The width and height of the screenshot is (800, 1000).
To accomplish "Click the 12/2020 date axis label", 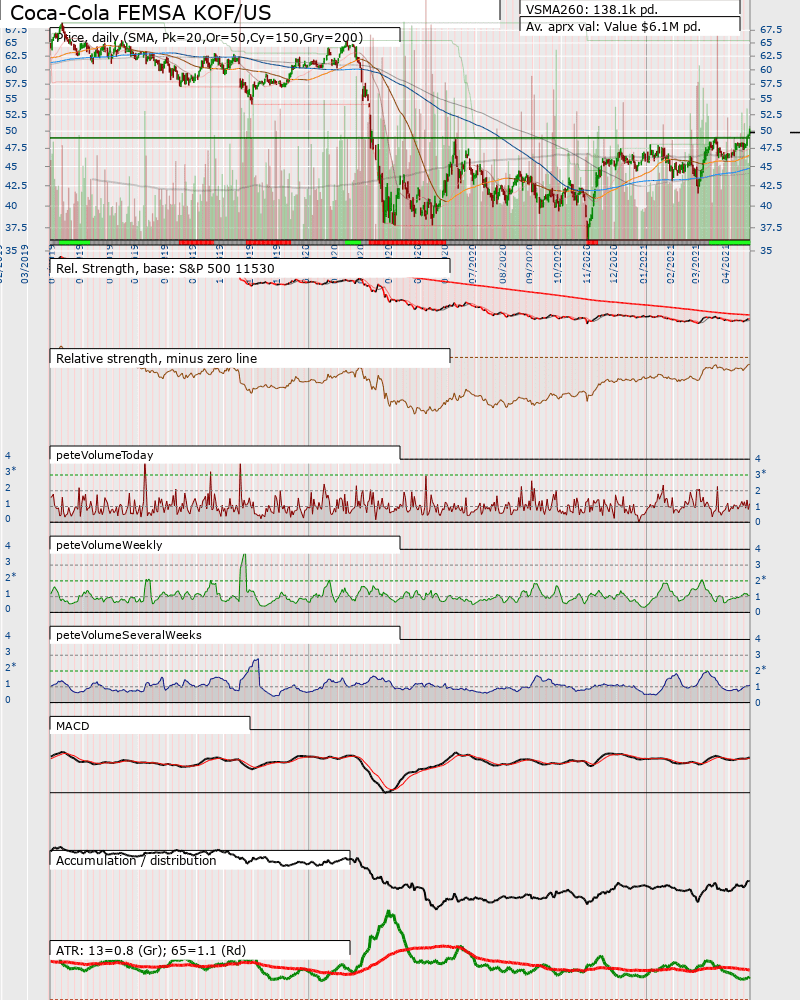I will 614,265.
